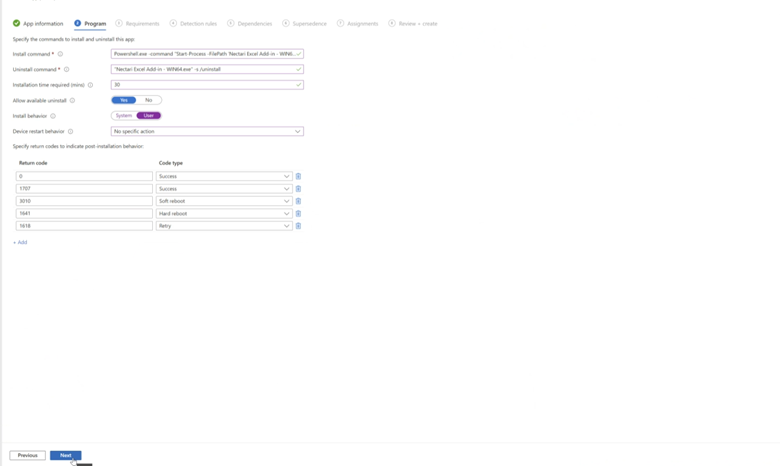Delete the 1618 Retry row

[298, 226]
